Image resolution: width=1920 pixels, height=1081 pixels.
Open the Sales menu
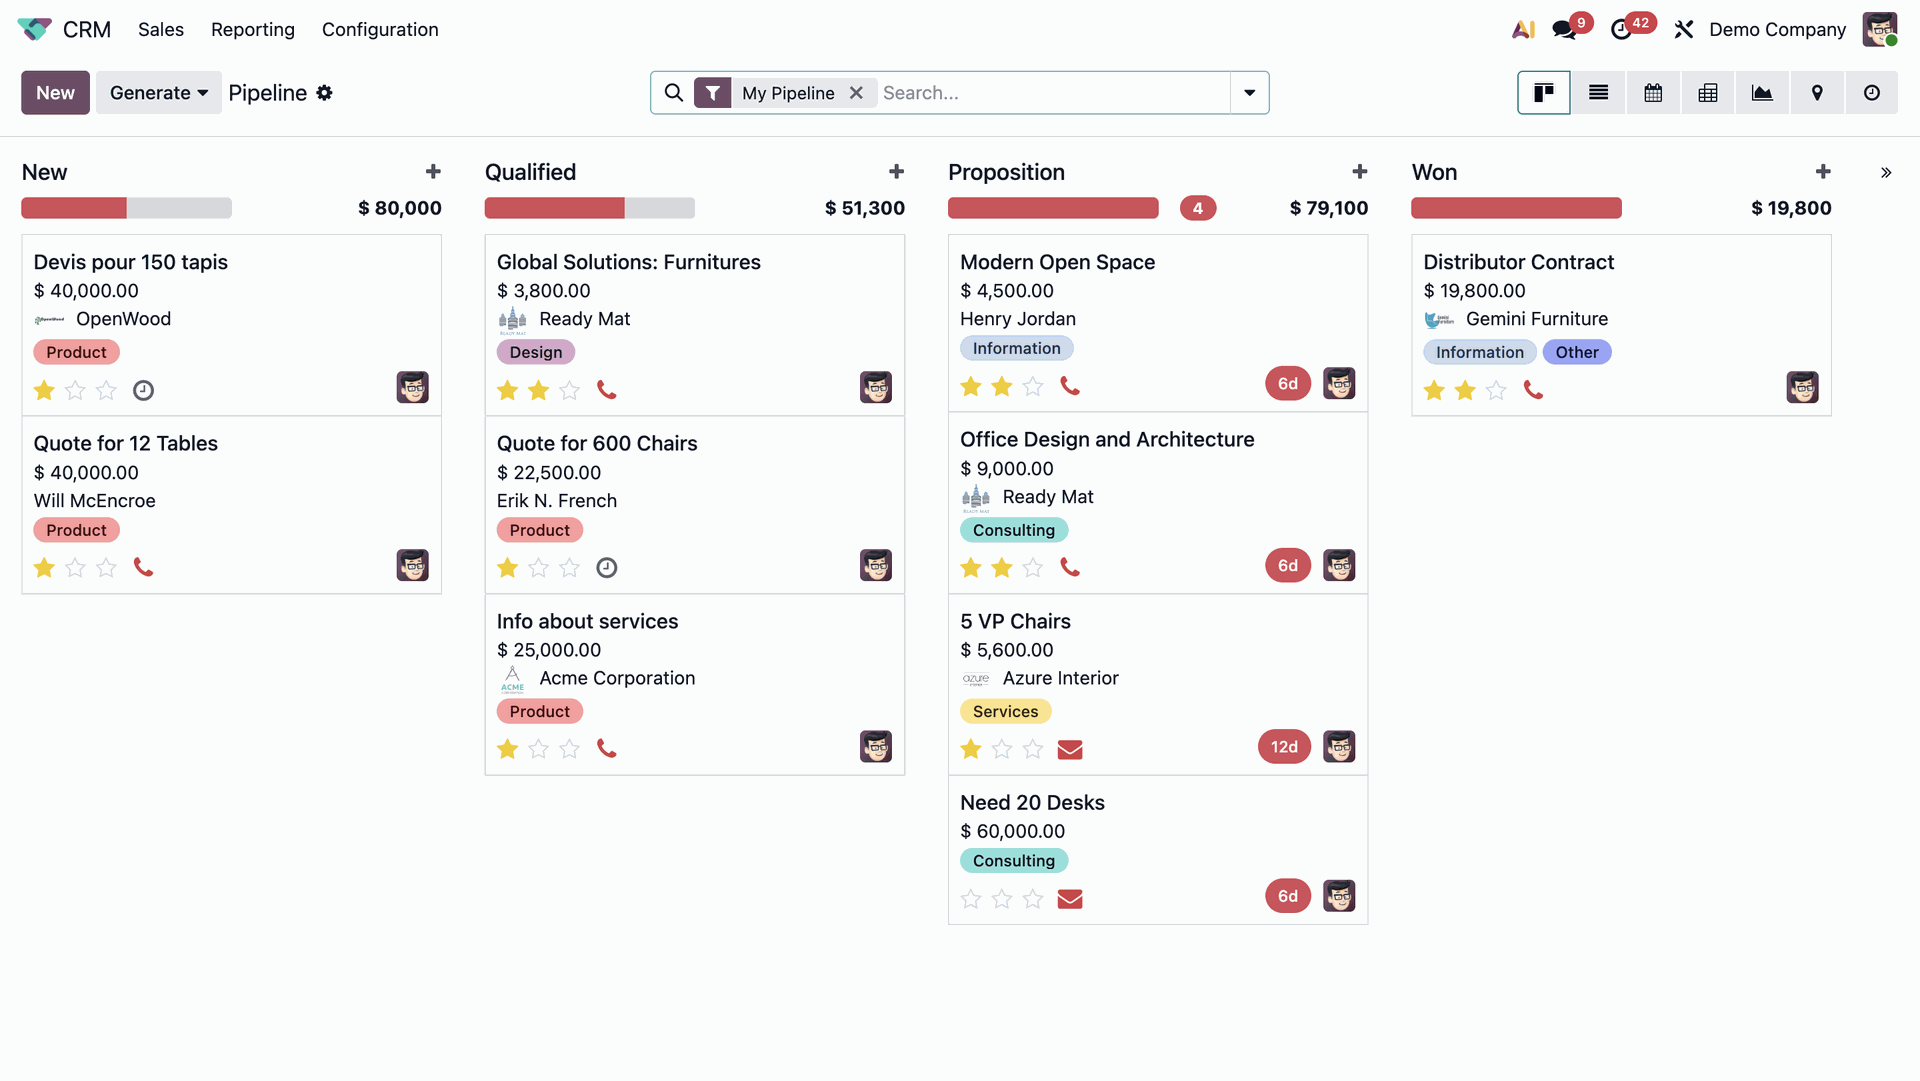click(161, 30)
